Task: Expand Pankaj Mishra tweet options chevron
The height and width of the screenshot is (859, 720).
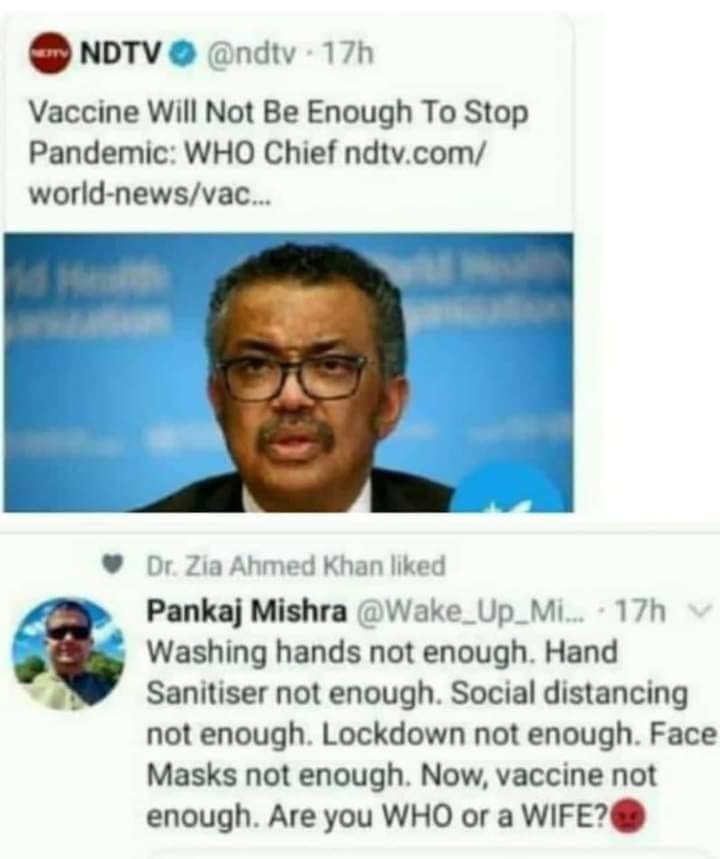Action: (702, 609)
